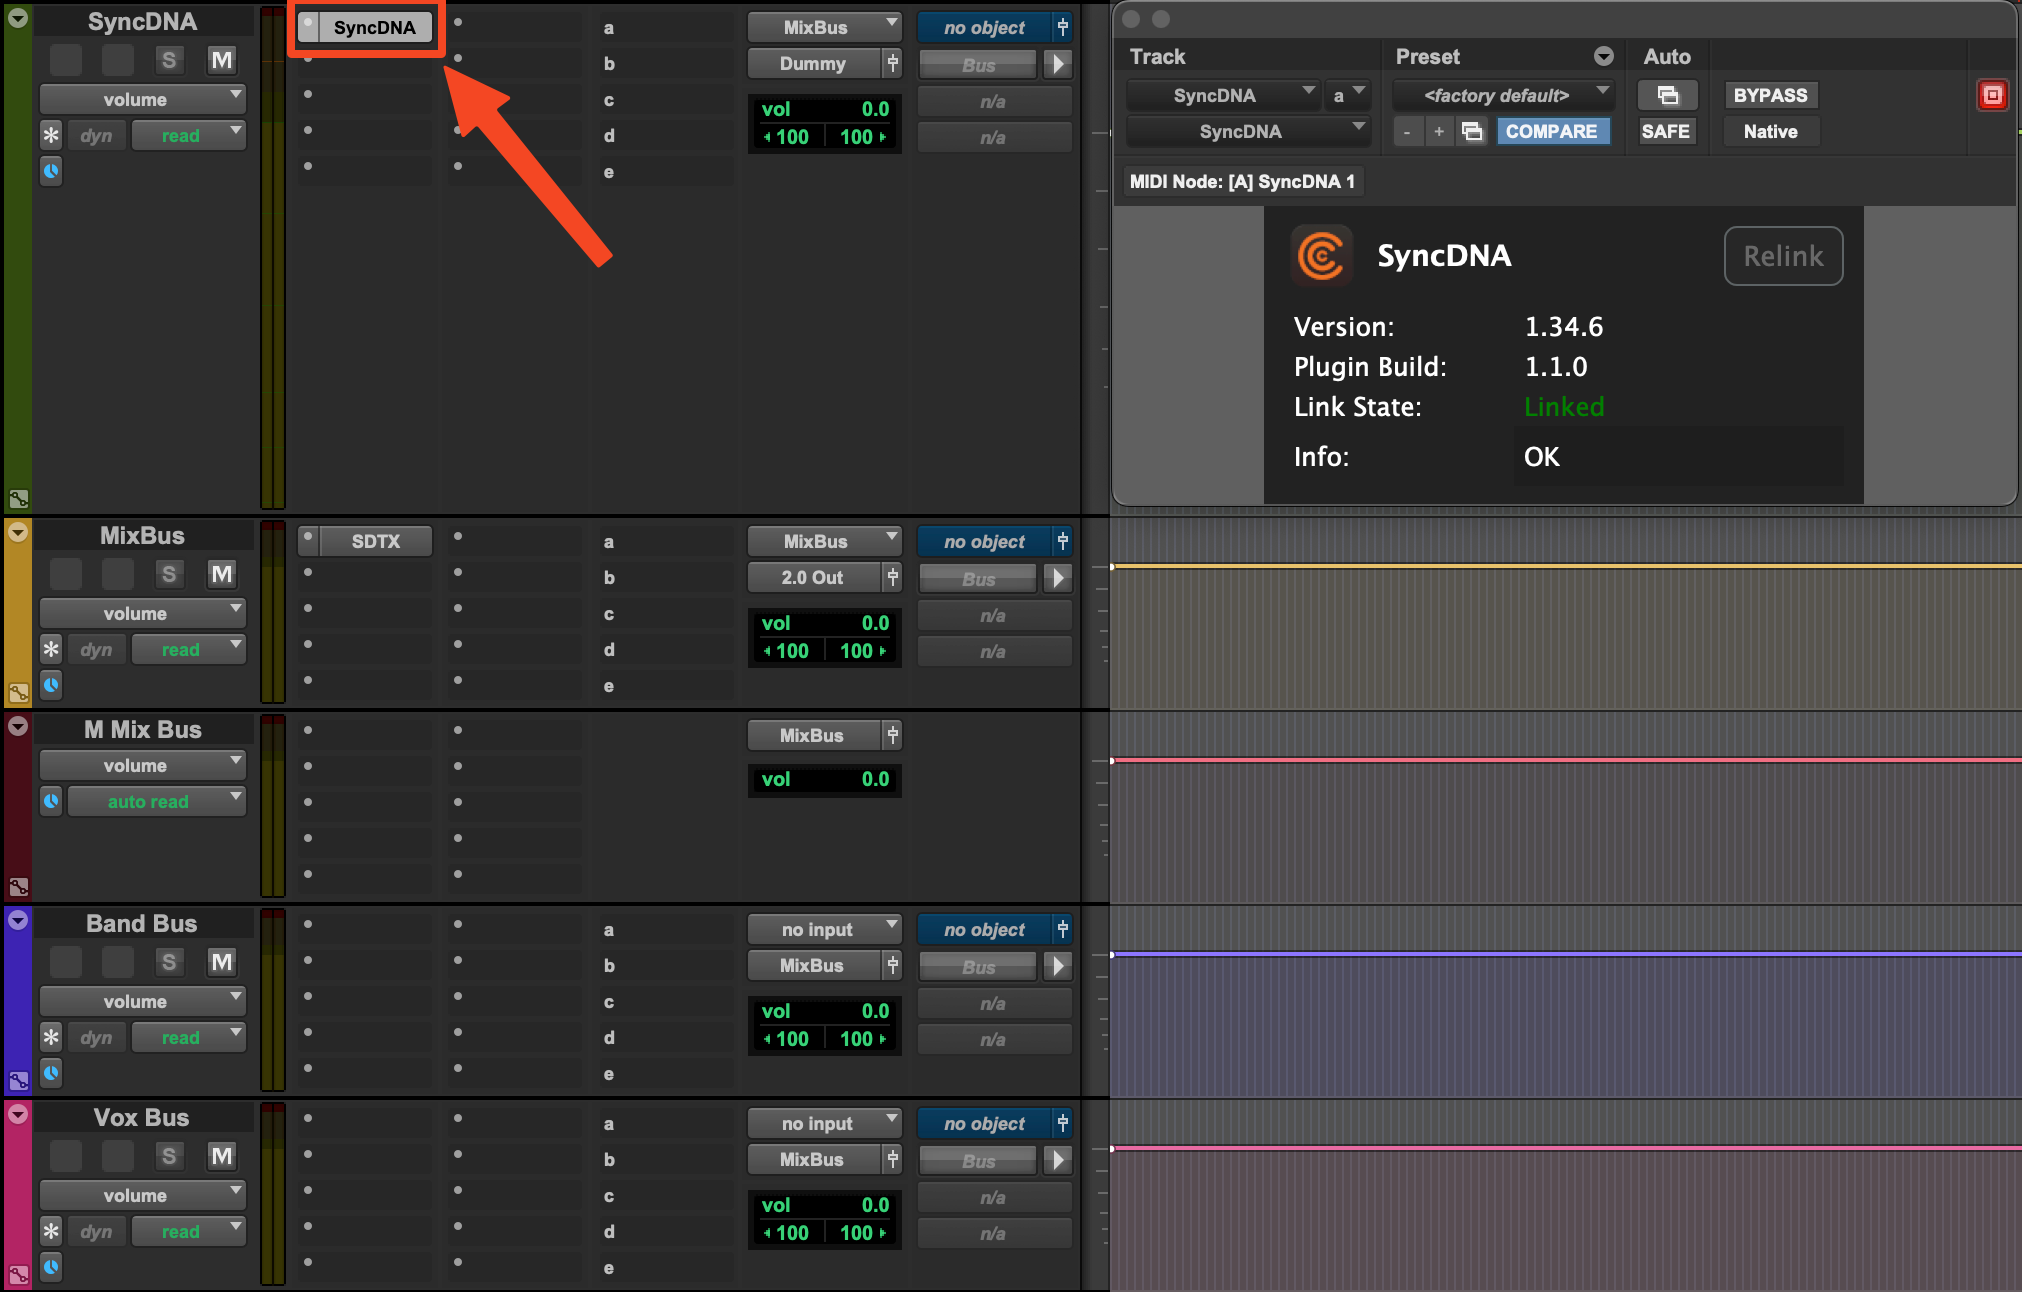This screenshot has height=1292, width=2022.
Task: Click the SyncDNA insert slot
Action: click(x=374, y=27)
